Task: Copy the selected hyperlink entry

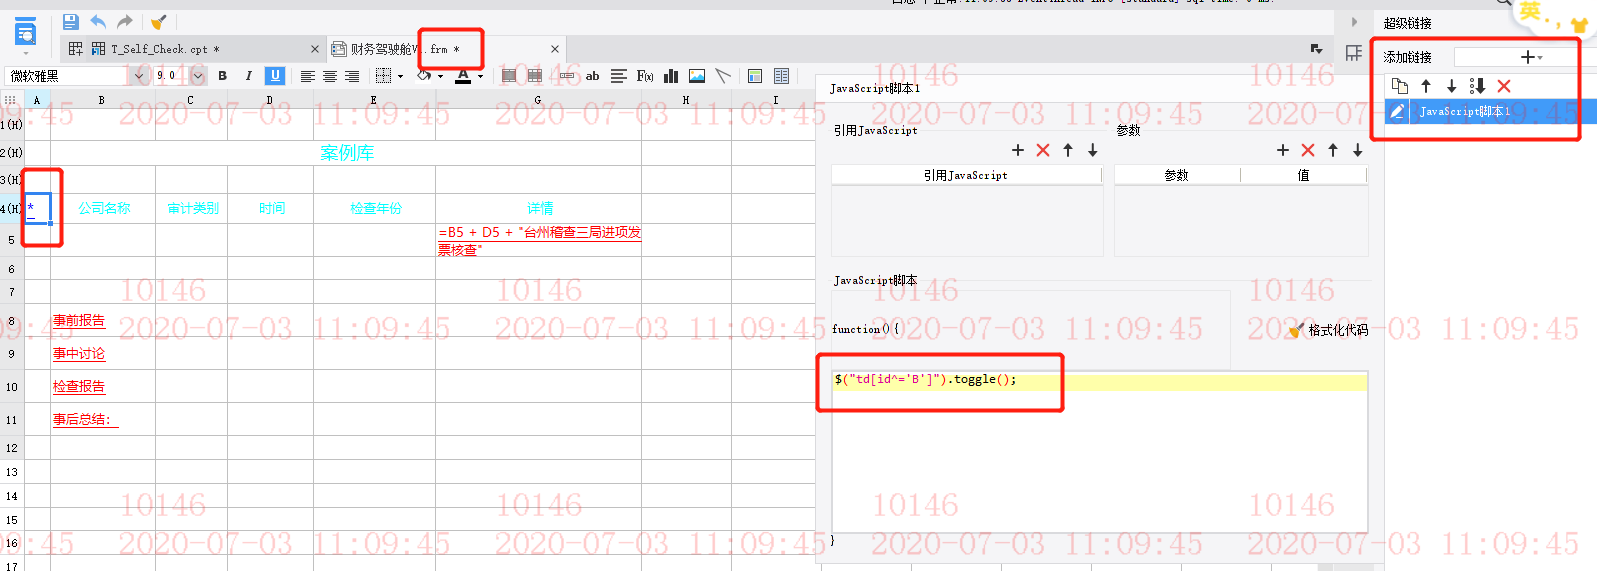Action: click(1400, 86)
